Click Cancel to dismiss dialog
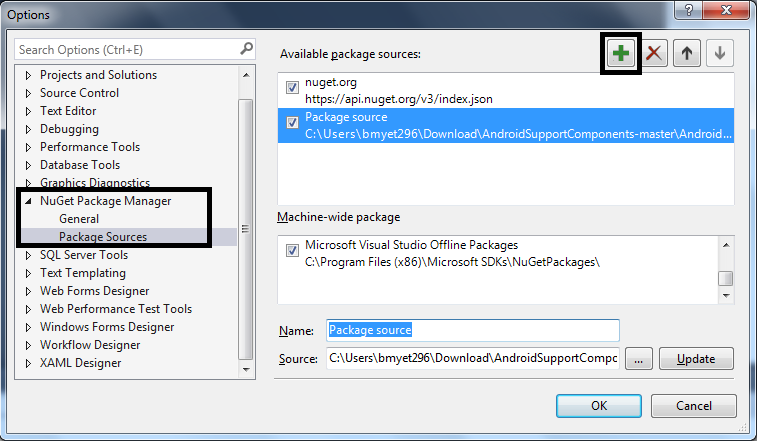The width and height of the screenshot is (757, 441). coord(694,406)
